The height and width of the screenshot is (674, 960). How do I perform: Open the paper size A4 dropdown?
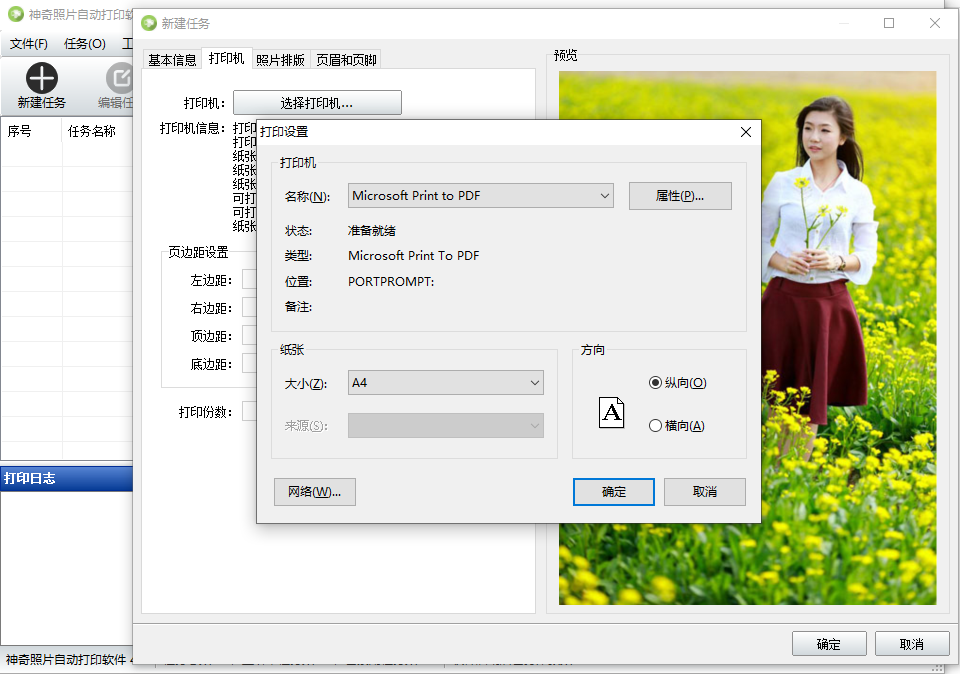click(x=446, y=383)
